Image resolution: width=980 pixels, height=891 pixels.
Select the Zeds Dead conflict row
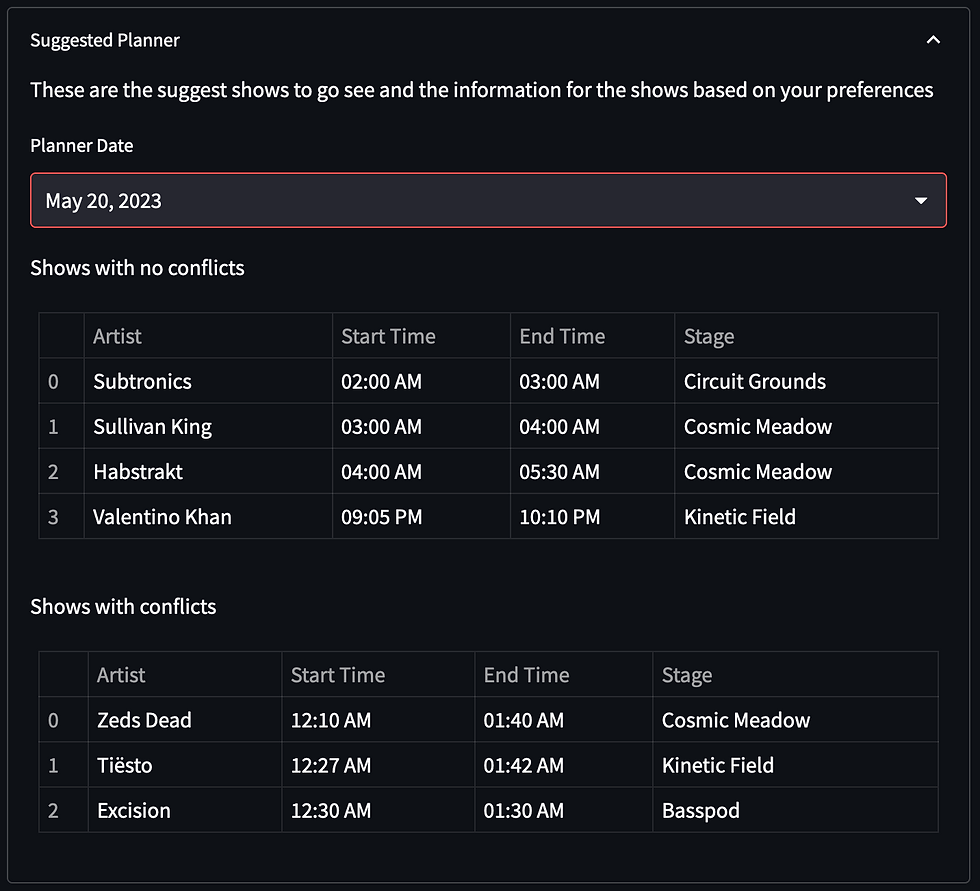click(x=488, y=720)
